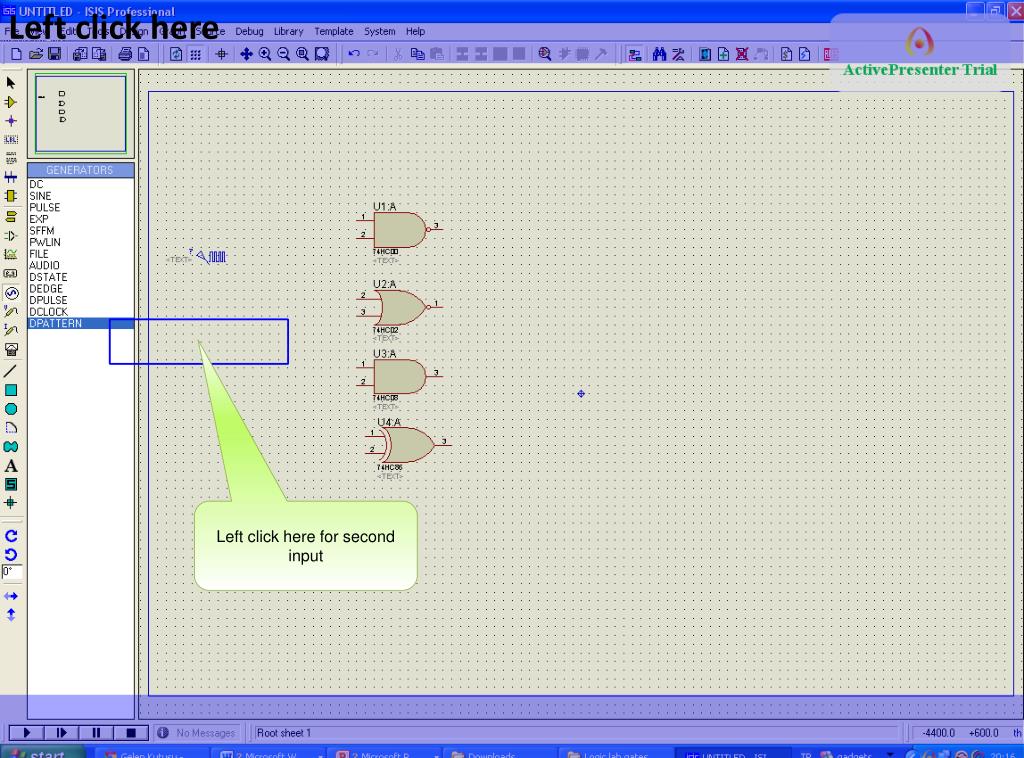1024x758 pixels.
Task: Toggle the grid dots display
Action: click(195, 54)
